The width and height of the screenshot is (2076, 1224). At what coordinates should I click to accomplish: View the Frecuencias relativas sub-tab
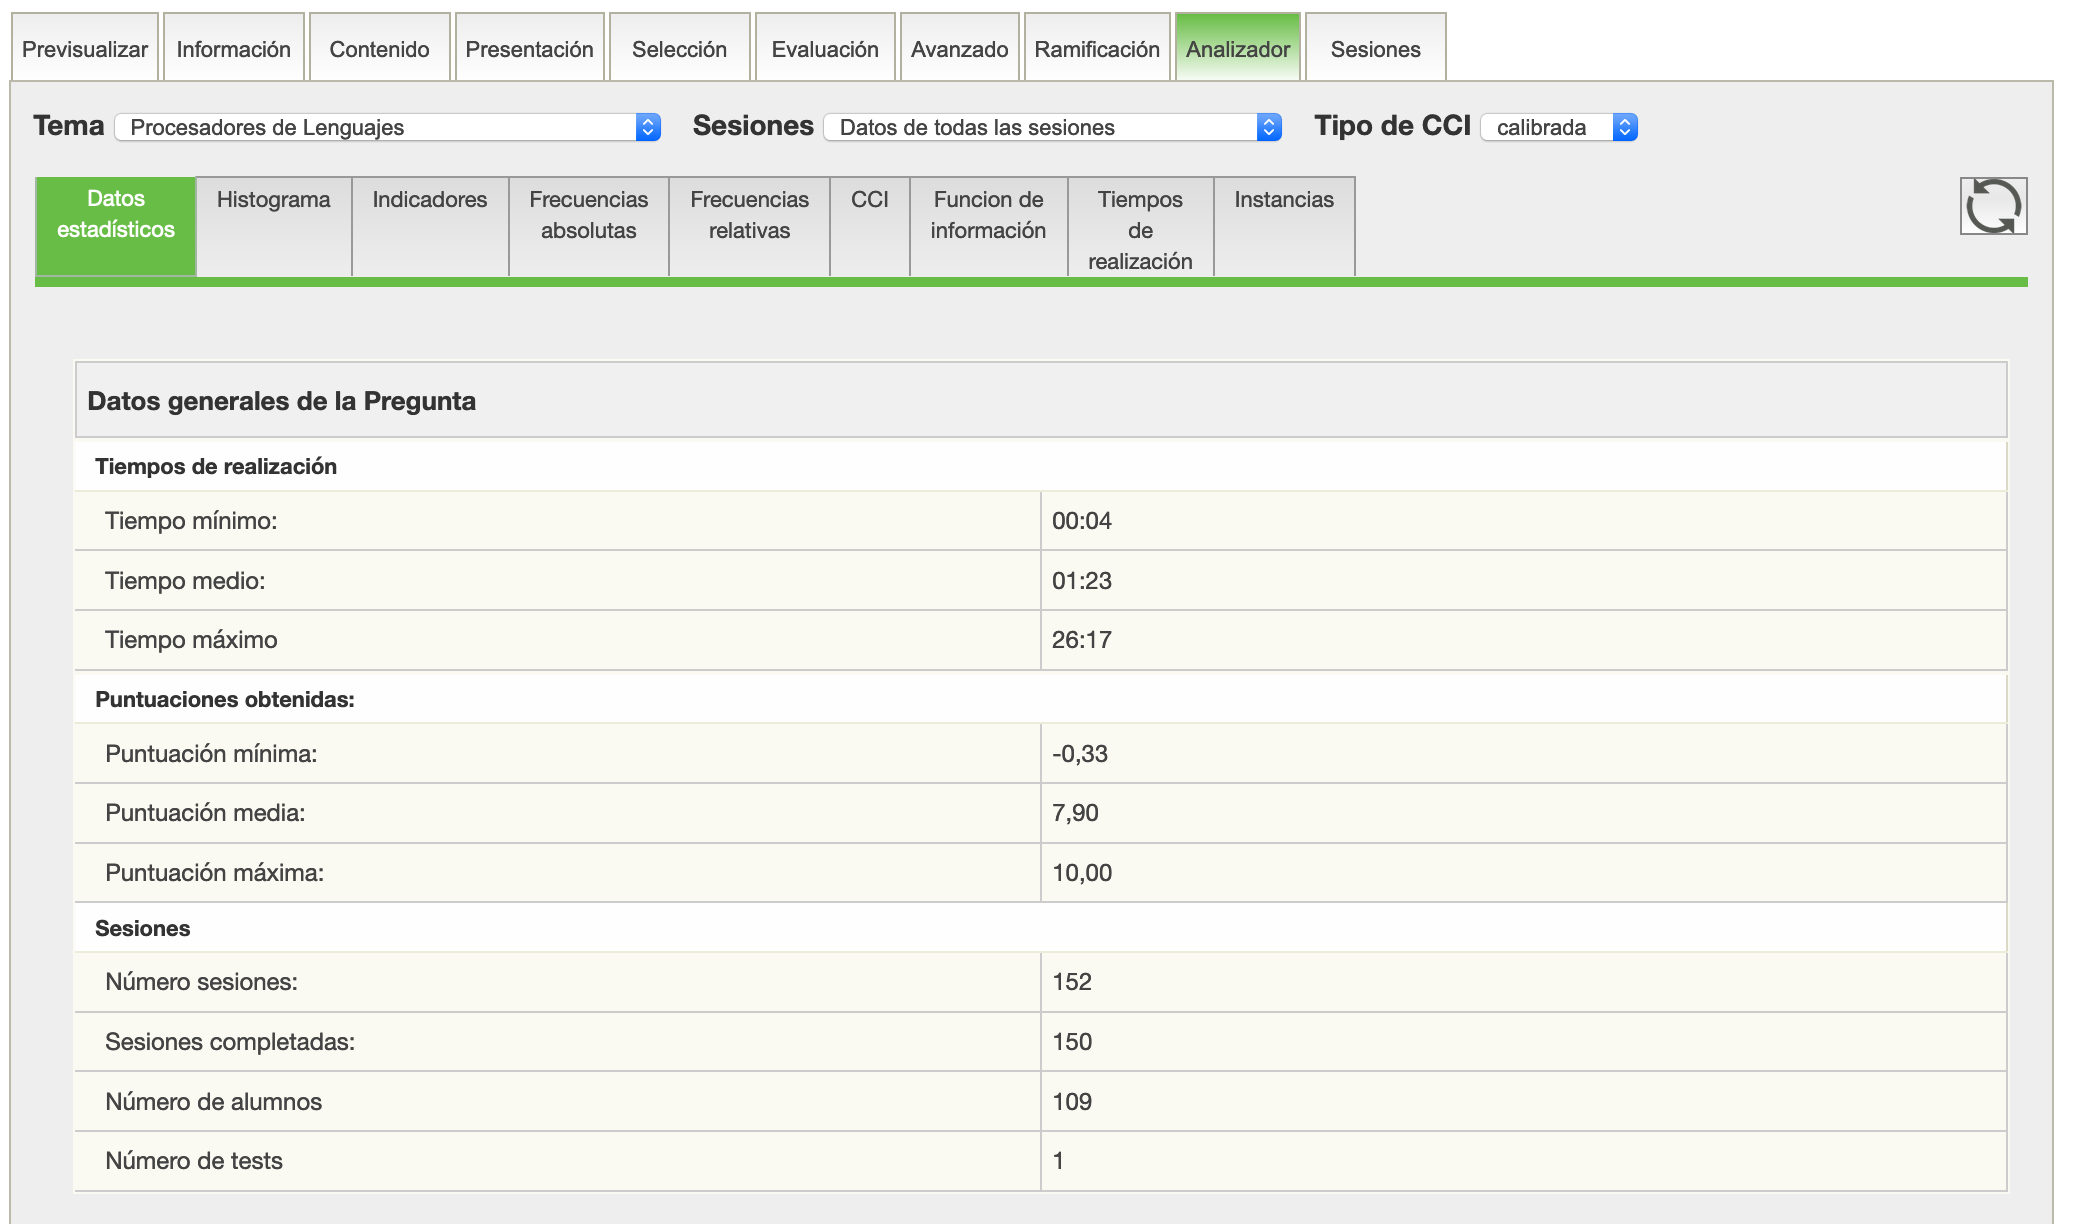coord(749,215)
